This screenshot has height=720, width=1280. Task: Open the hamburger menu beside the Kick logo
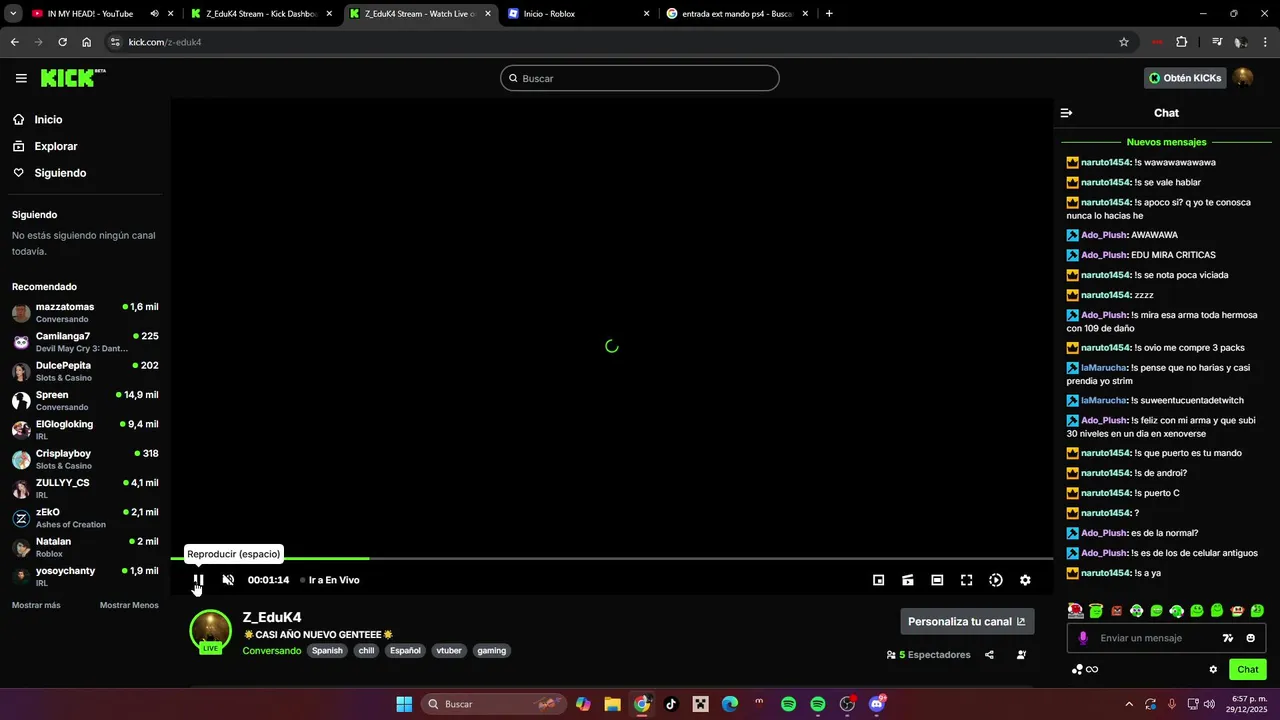click(x=21, y=78)
